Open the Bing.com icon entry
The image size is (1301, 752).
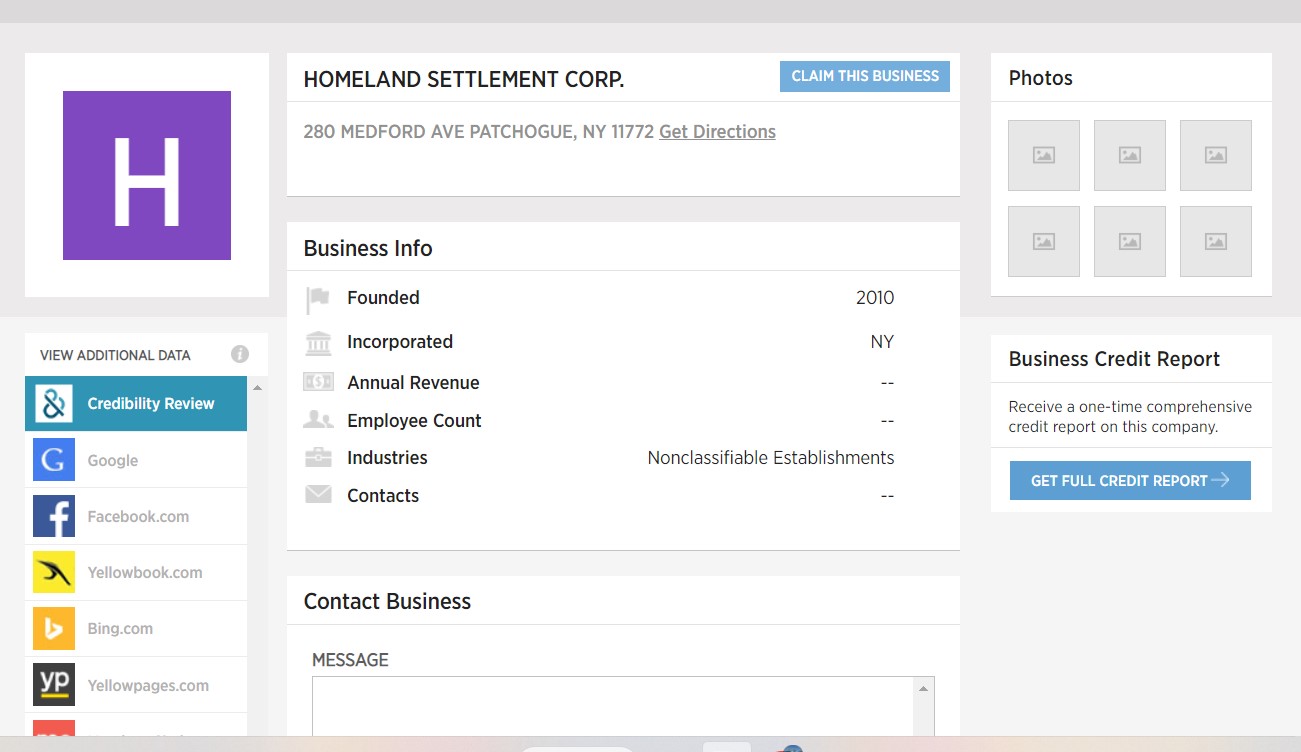pos(54,628)
